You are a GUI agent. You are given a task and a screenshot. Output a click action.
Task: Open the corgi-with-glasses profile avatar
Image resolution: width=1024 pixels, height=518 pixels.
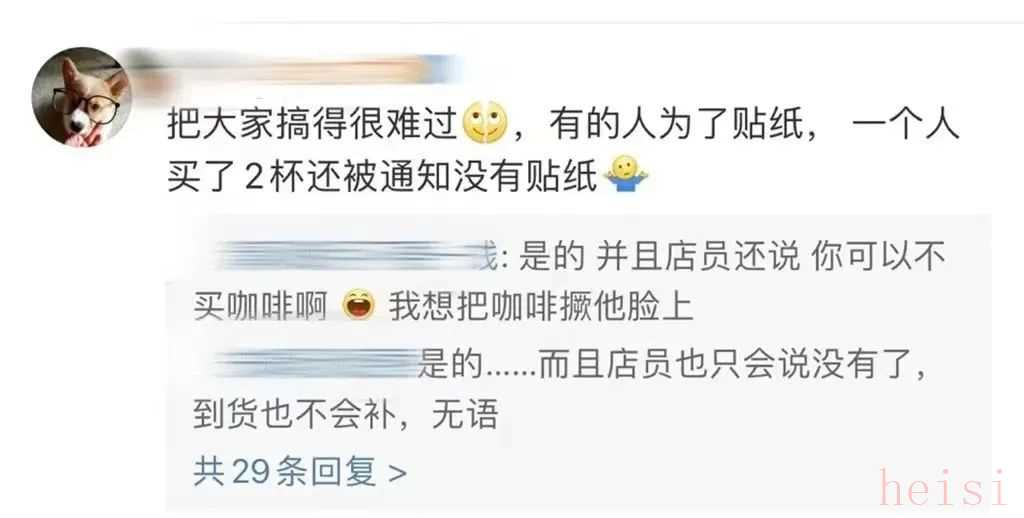(x=82, y=97)
